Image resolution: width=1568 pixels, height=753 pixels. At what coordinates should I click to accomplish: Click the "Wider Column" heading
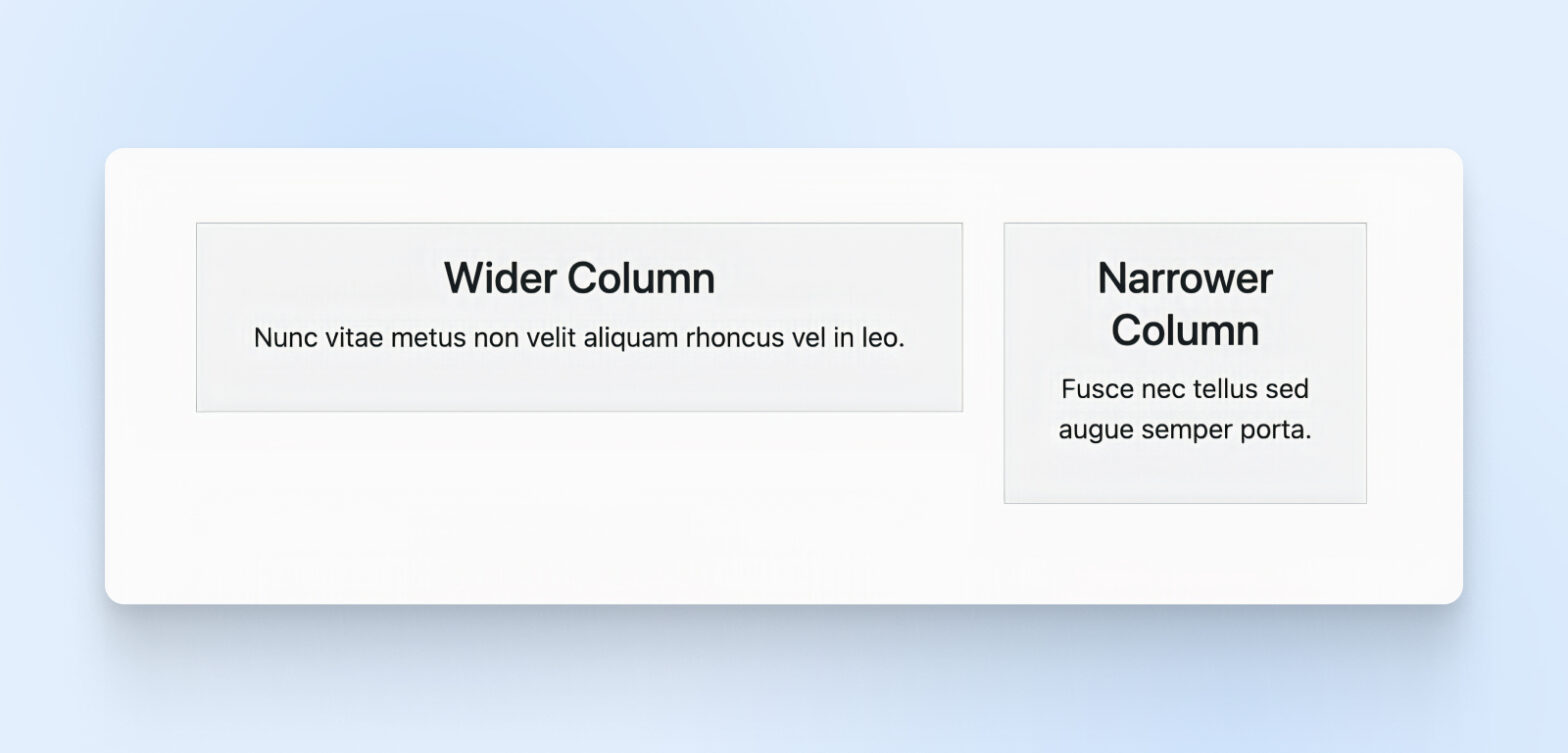click(x=579, y=278)
